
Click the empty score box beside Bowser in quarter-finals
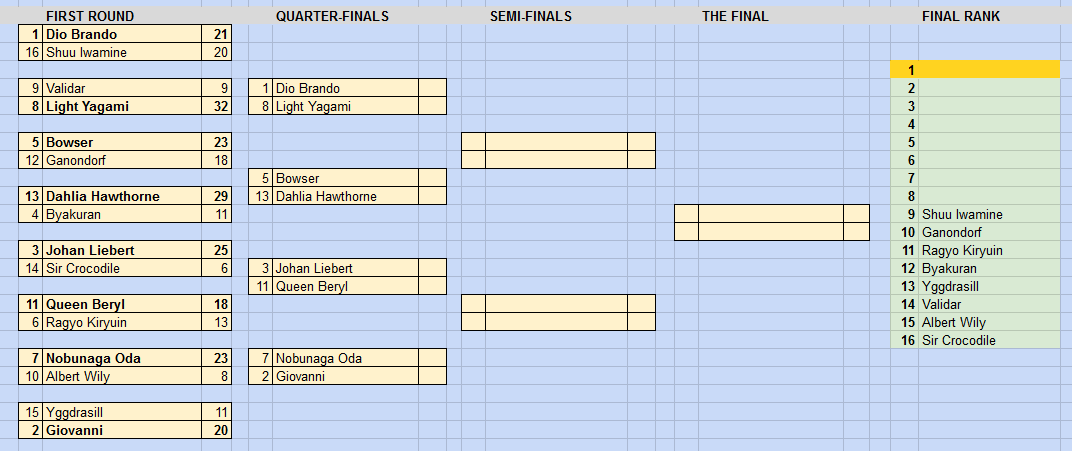(432, 178)
